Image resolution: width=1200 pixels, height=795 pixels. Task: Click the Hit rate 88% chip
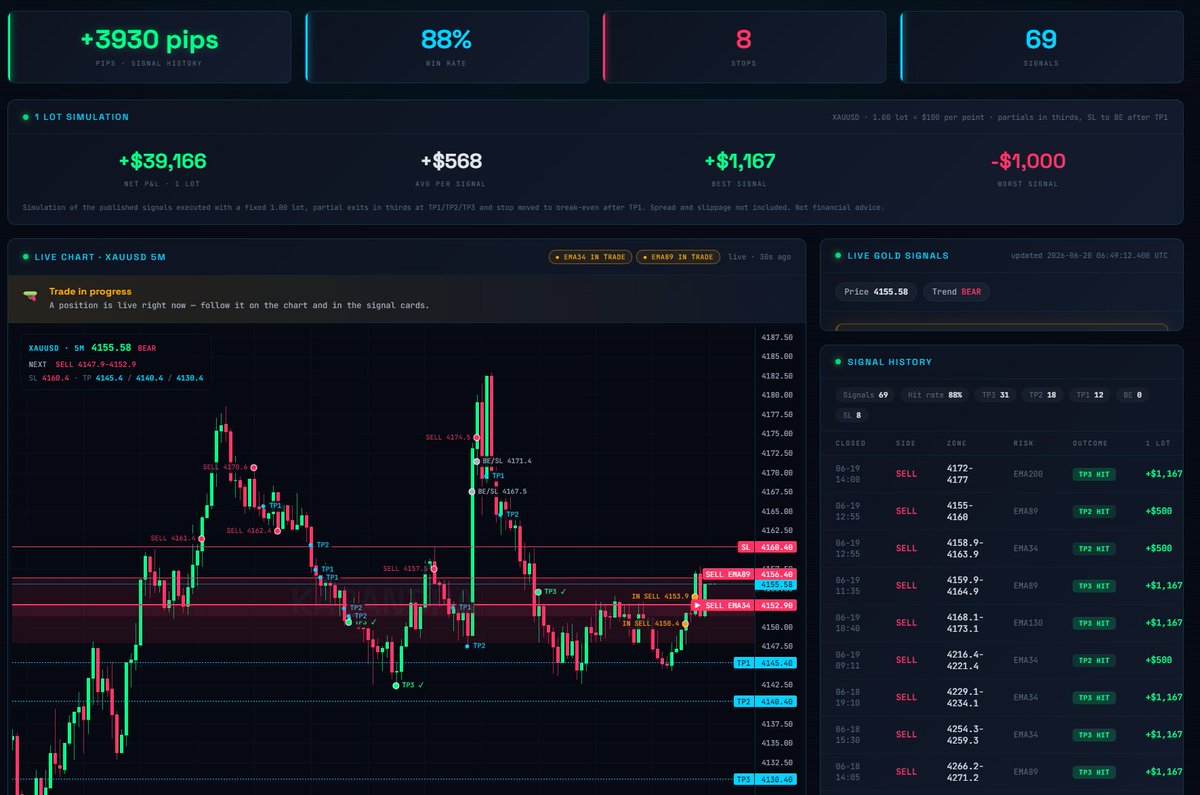pos(935,395)
